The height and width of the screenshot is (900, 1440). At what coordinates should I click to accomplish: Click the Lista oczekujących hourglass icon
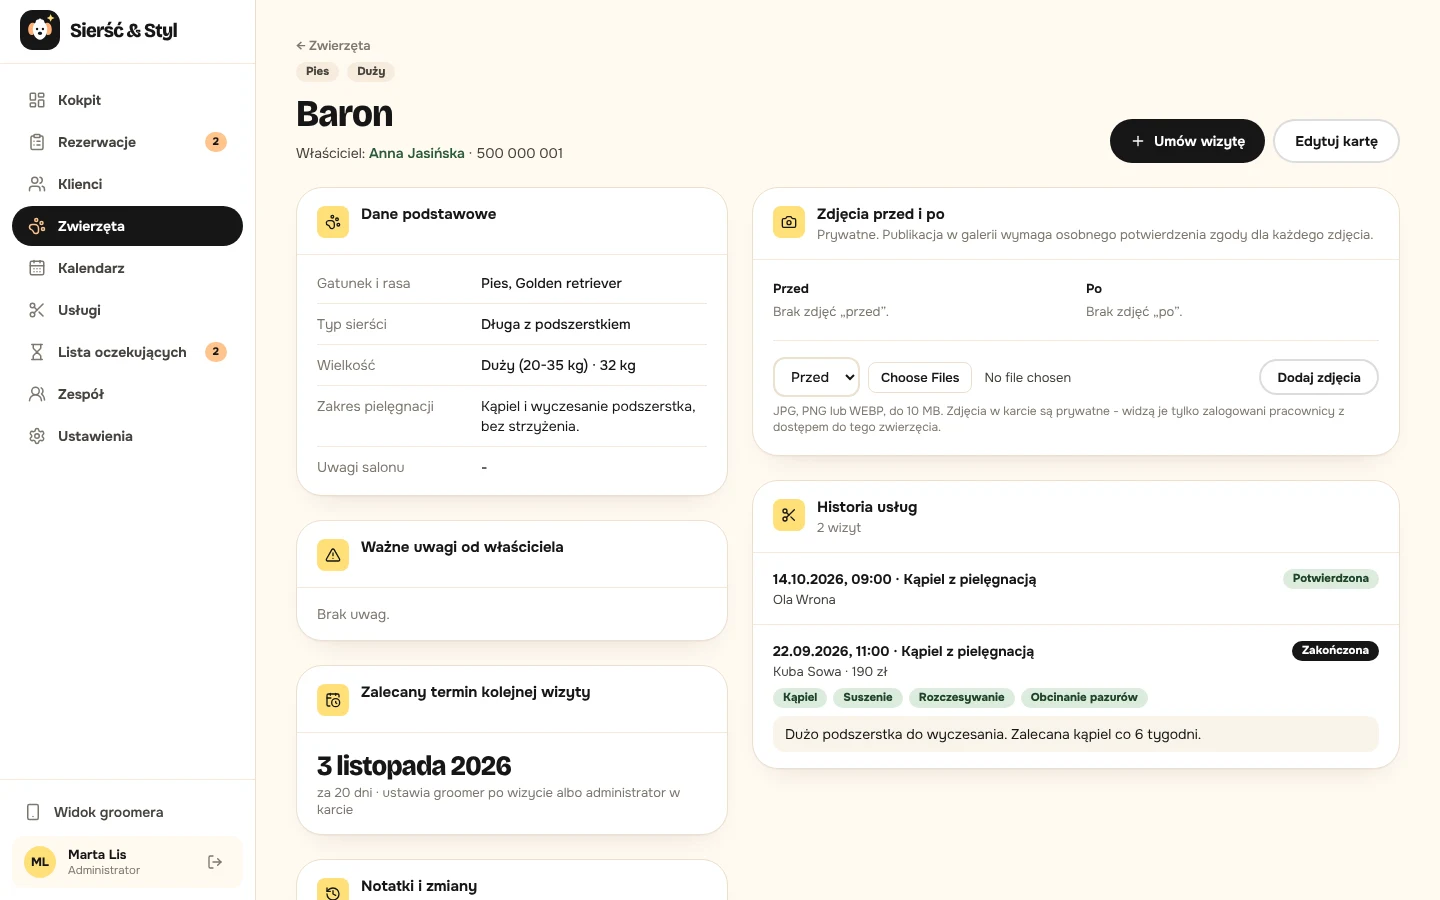pyautogui.click(x=37, y=352)
